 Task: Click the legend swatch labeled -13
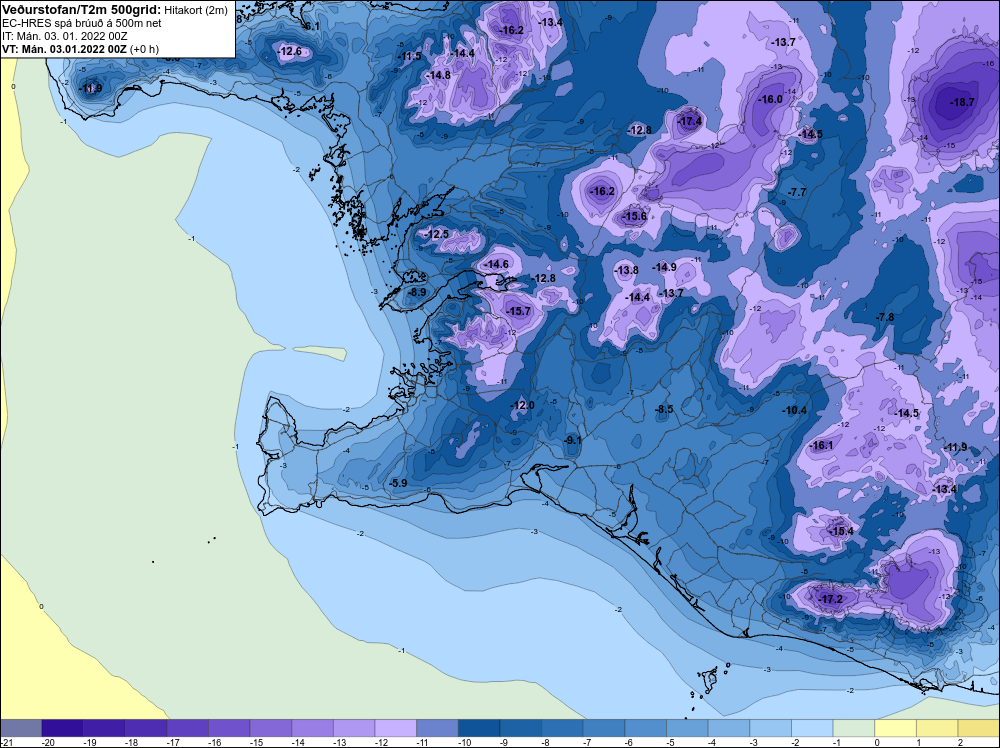pyautogui.click(x=354, y=728)
